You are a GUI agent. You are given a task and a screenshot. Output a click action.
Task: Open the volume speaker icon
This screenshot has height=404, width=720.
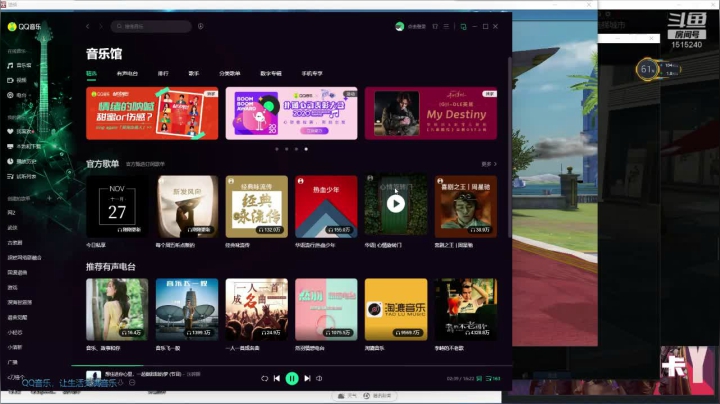pyautogui.click(x=319, y=379)
